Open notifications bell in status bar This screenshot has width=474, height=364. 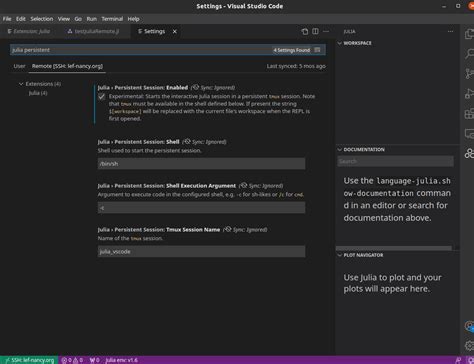[470, 360]
